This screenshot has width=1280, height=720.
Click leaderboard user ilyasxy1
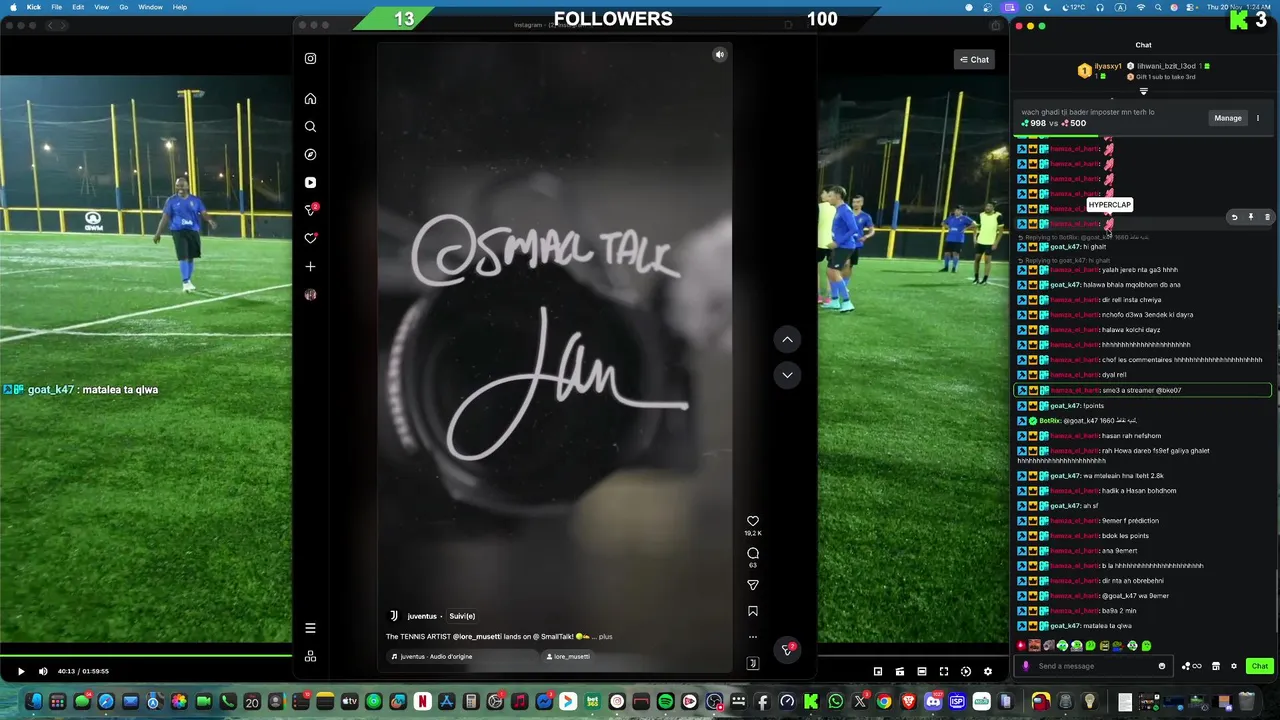pos(1108,66)
